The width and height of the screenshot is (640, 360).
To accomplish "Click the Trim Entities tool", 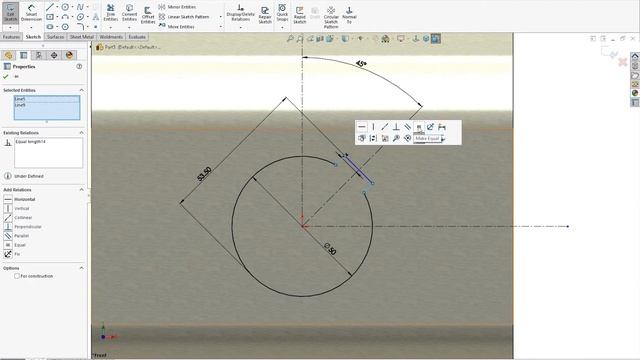I will pos(111,13).
